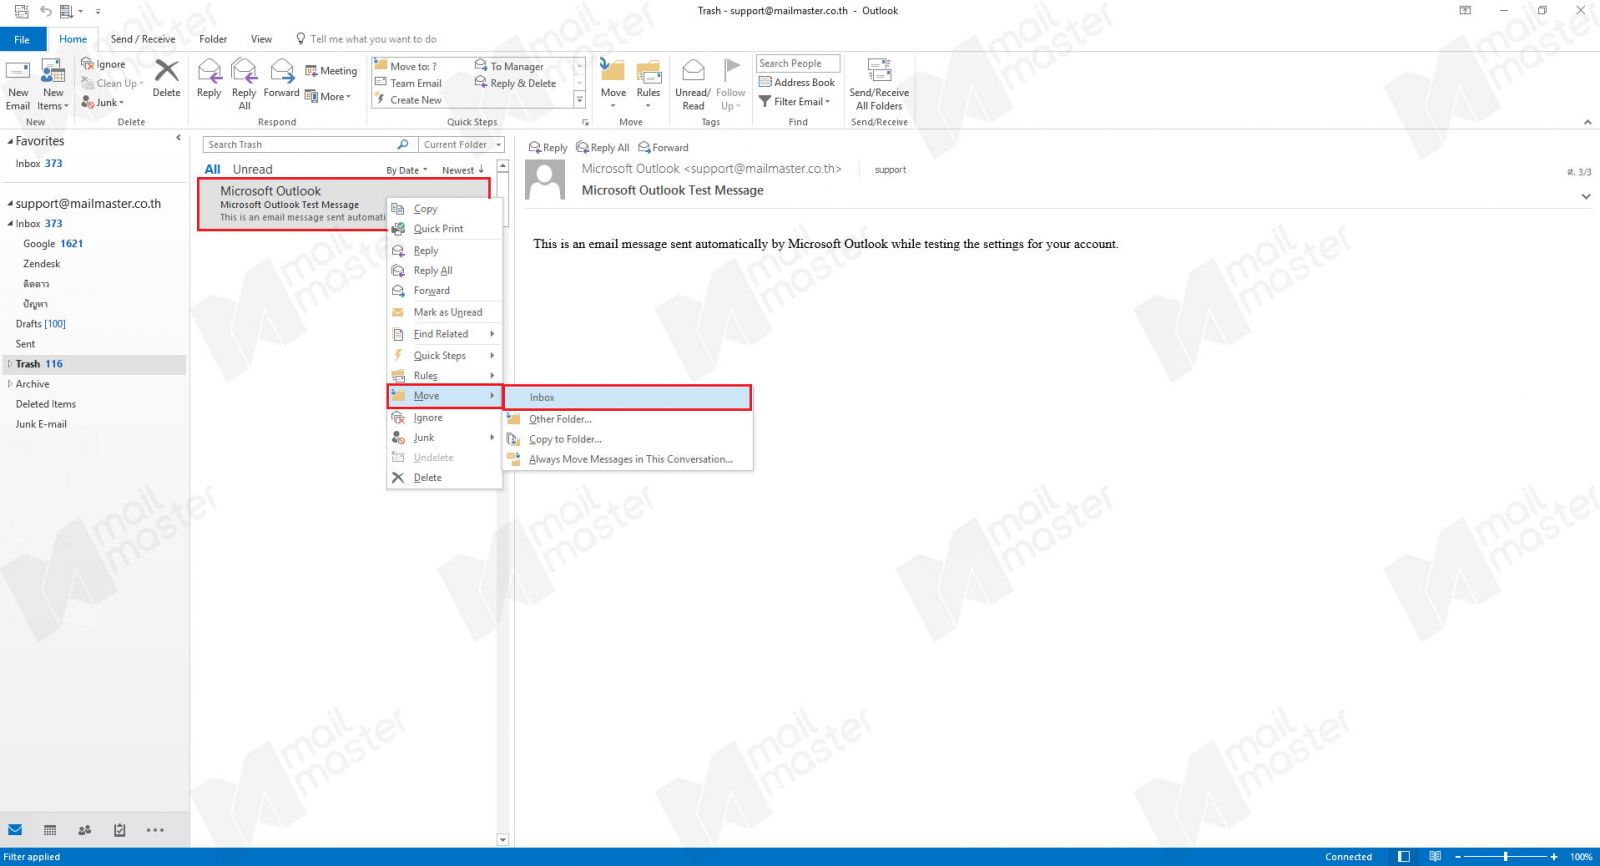Open the Rules ribbon button

649,84
